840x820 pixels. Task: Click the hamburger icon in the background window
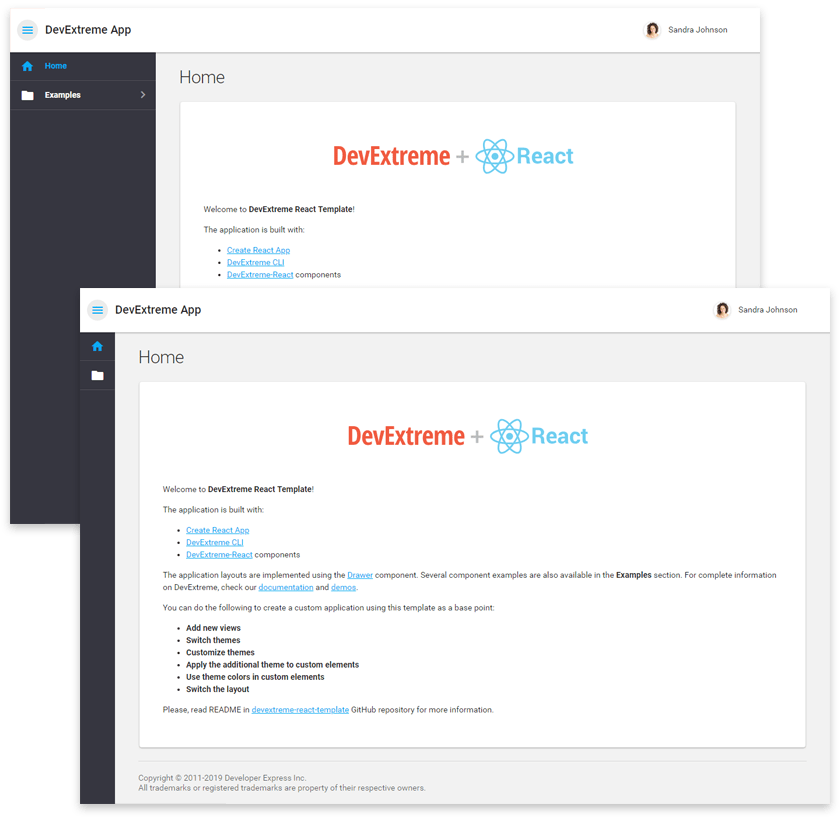point(27,29)
